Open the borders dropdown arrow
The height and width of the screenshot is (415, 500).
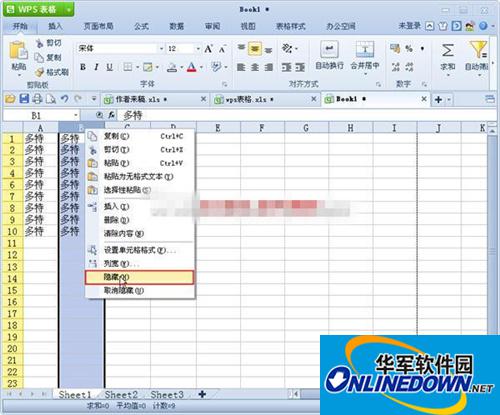137,67
